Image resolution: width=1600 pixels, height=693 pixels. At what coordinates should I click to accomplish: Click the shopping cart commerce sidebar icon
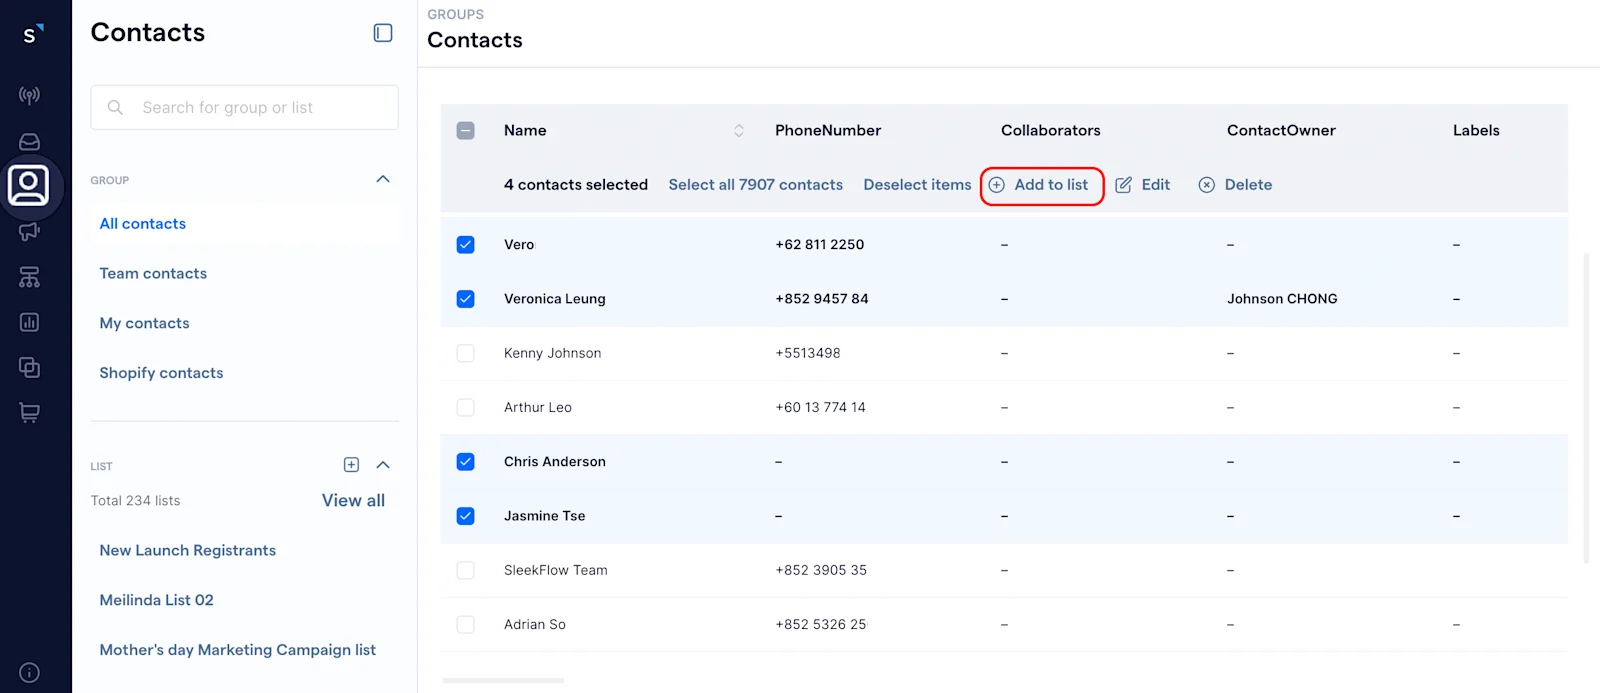click(x=30, y=412)
